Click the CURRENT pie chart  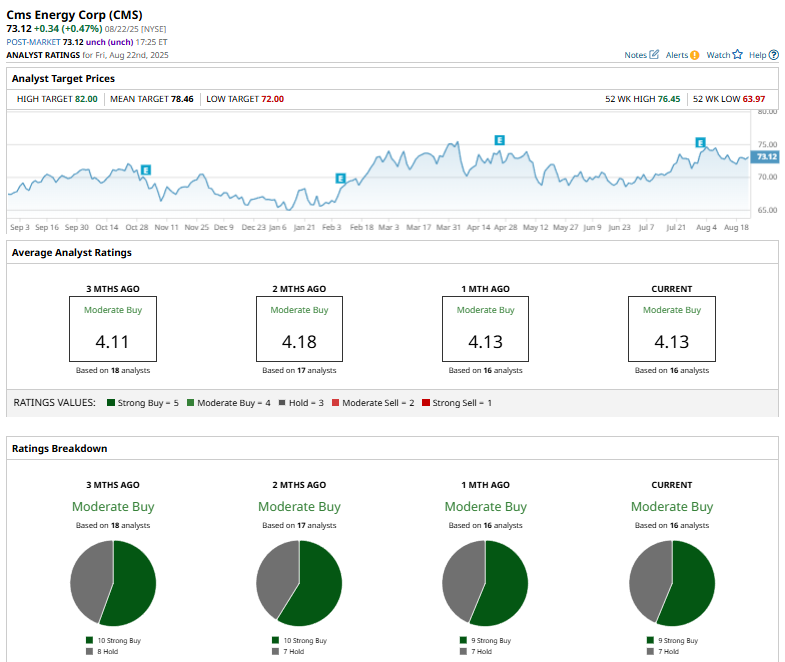[672, 583]
